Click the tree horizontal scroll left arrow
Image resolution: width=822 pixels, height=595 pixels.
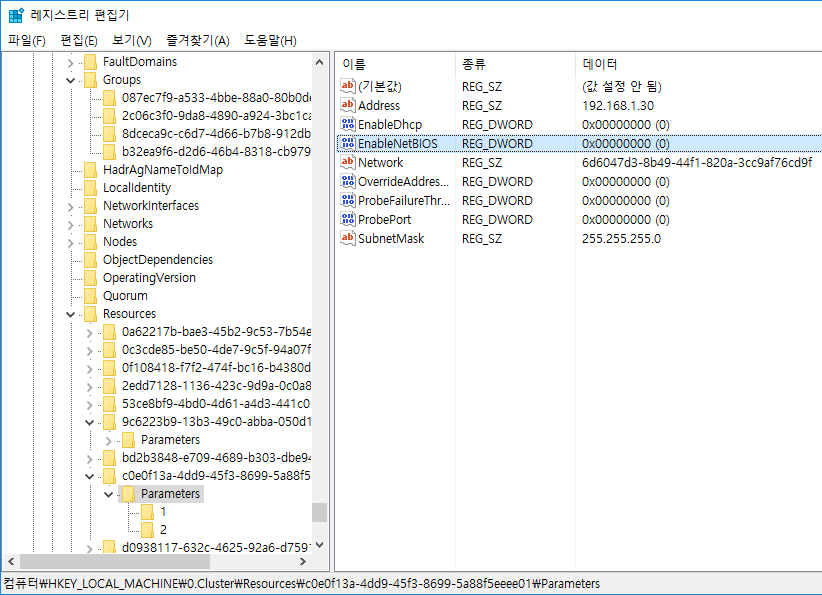(x=10, y=561)
